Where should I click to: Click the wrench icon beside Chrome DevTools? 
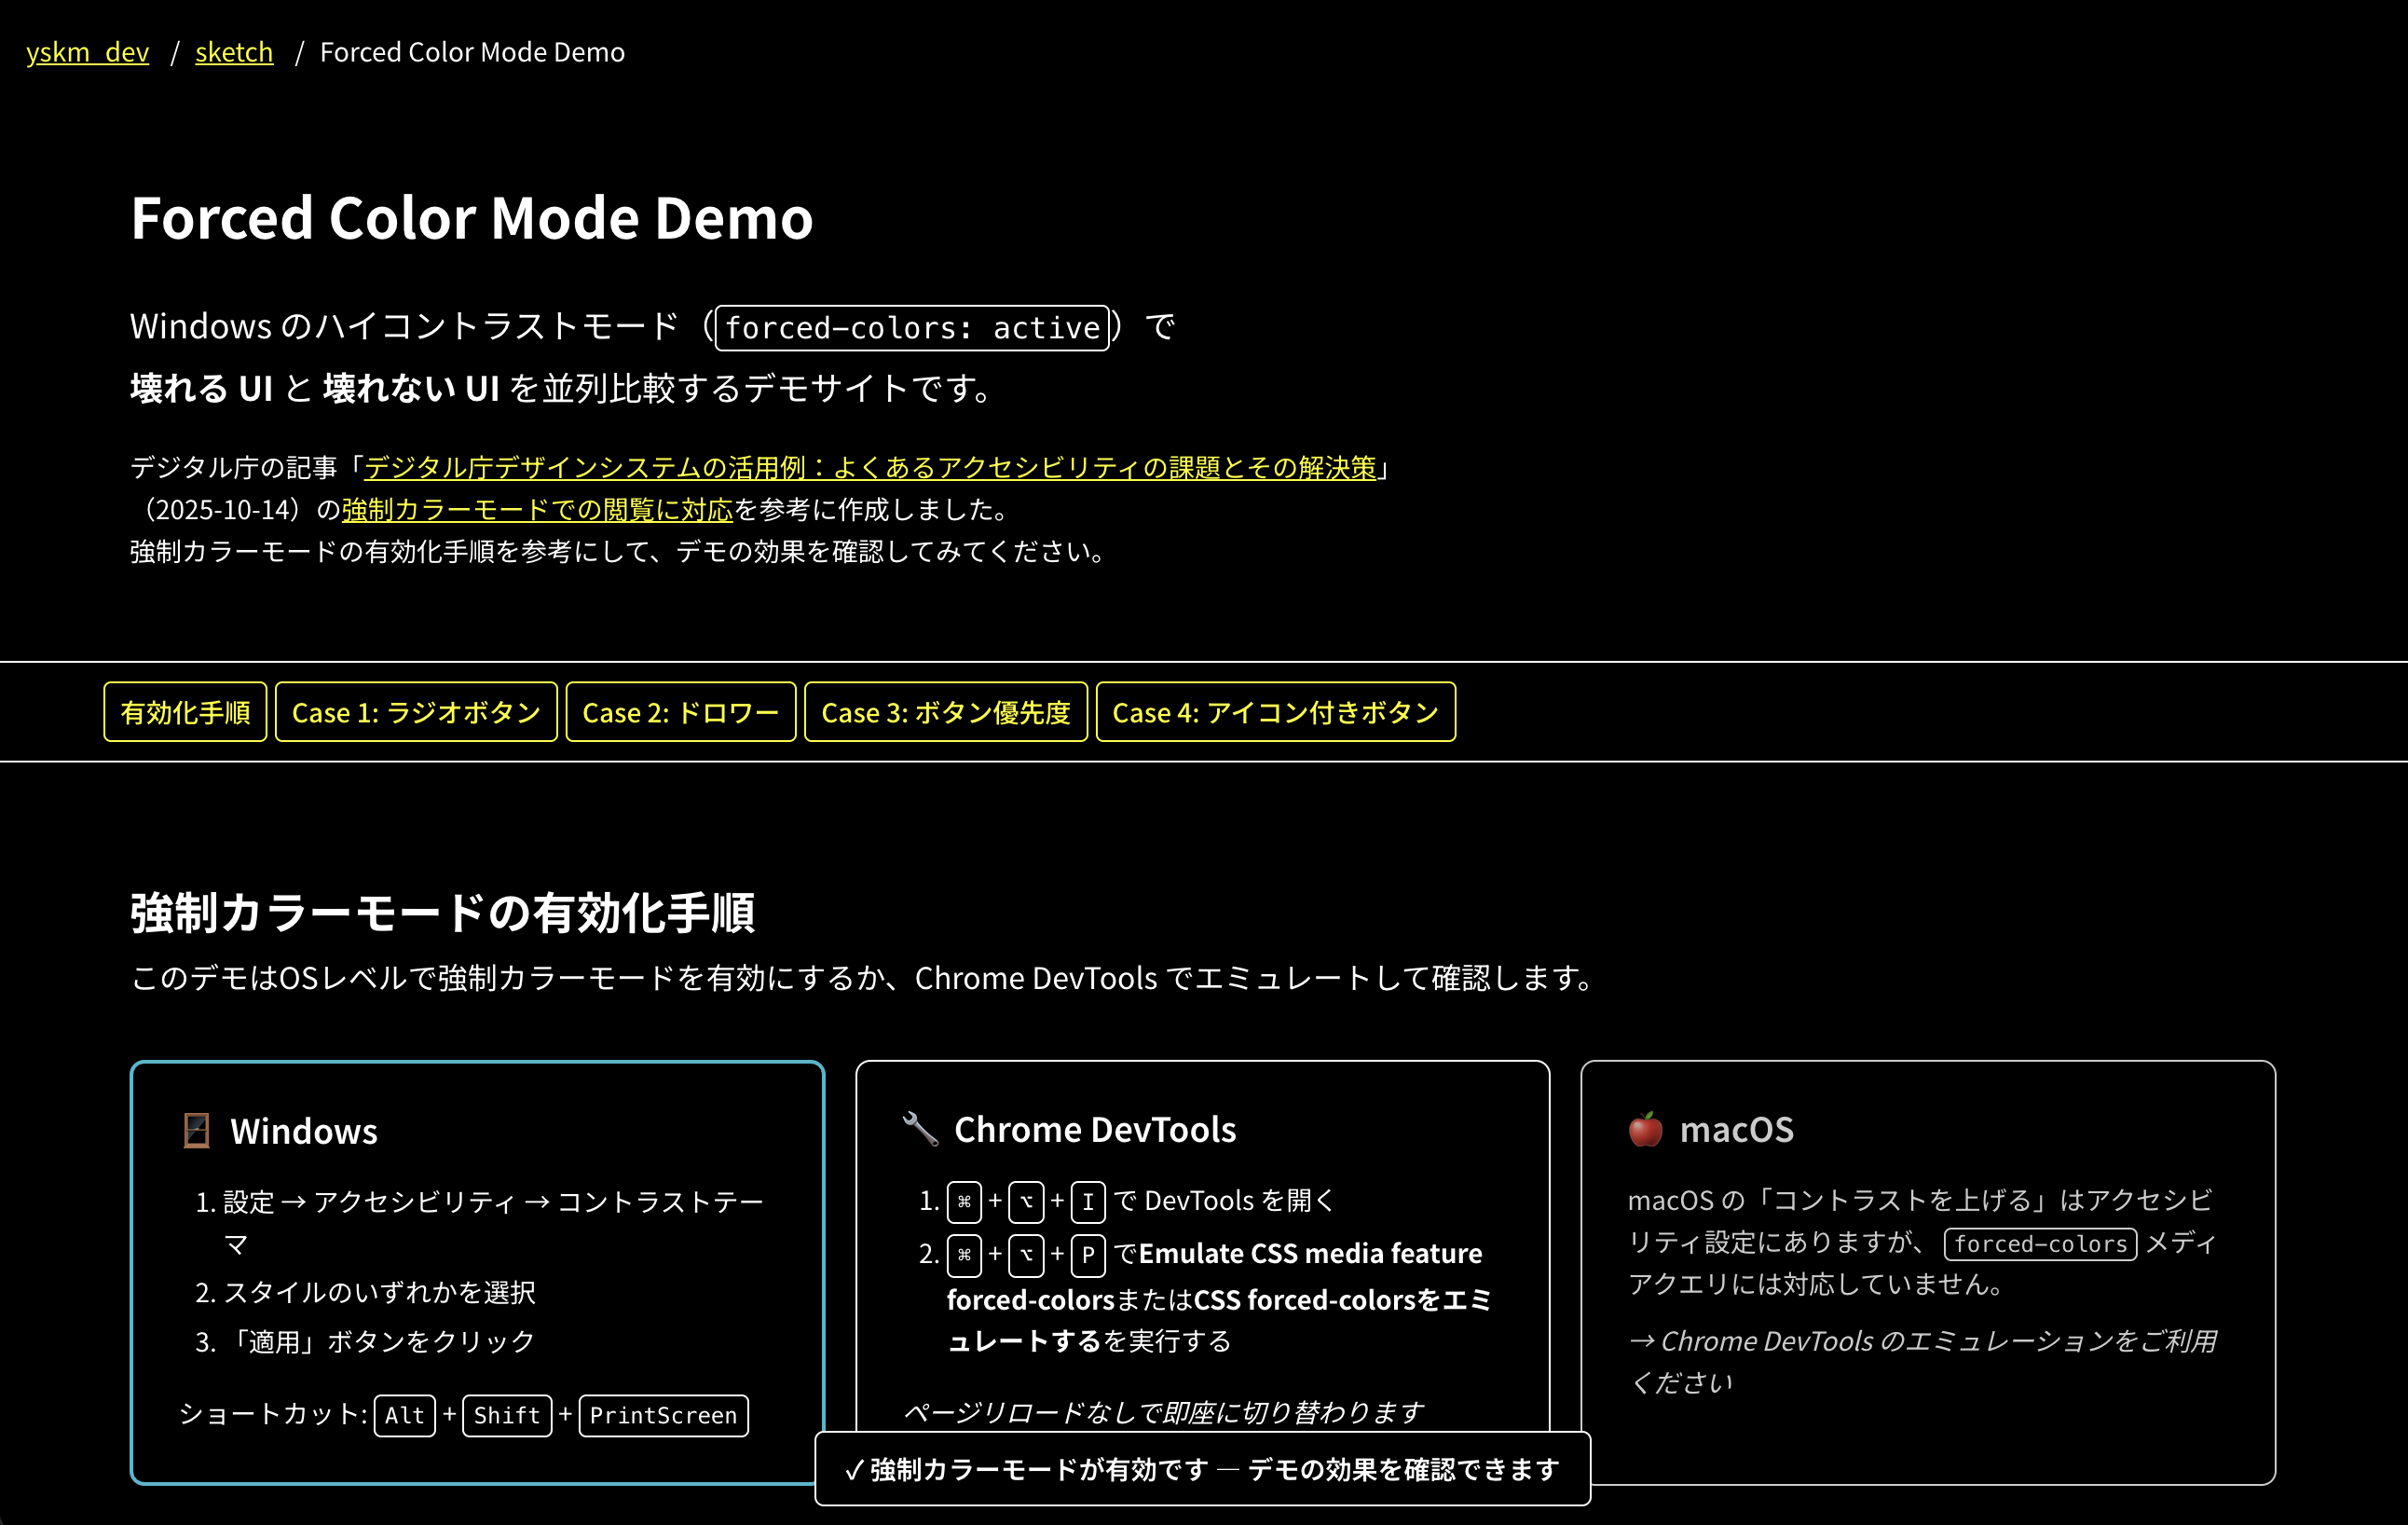(920, 1129)
